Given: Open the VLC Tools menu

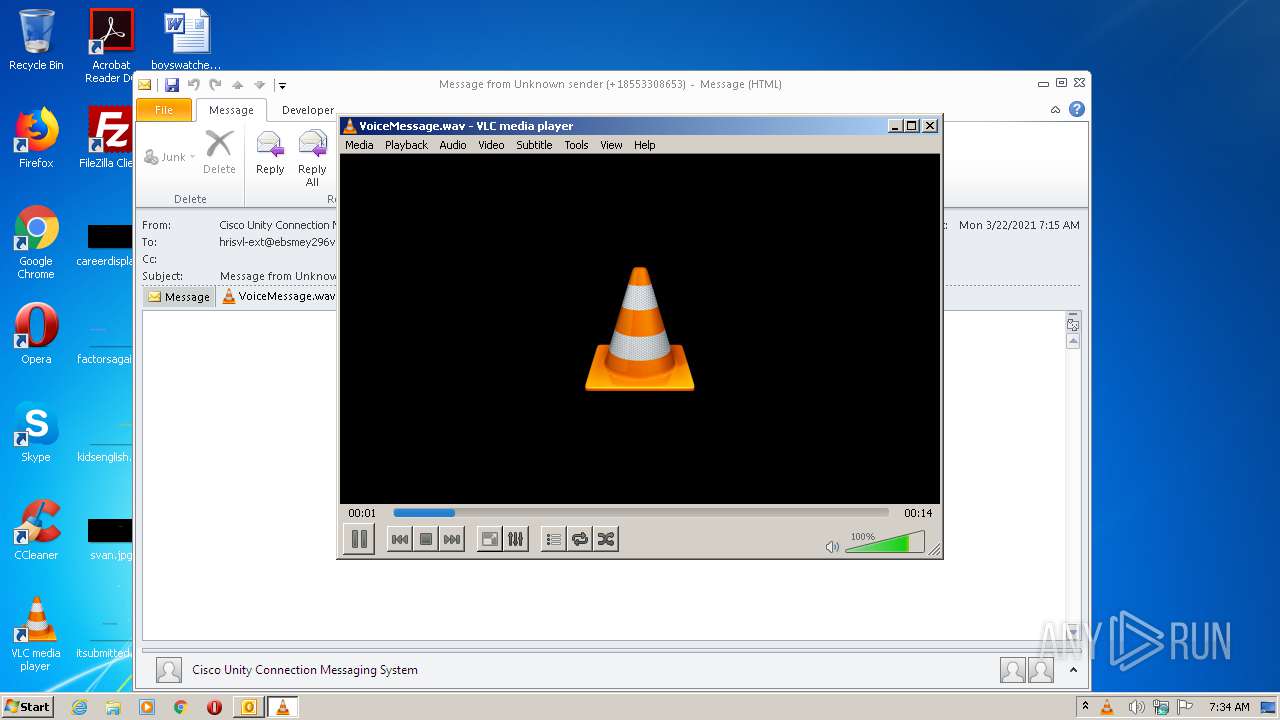Looking at the screenshot, I should (x=576, y=145).
